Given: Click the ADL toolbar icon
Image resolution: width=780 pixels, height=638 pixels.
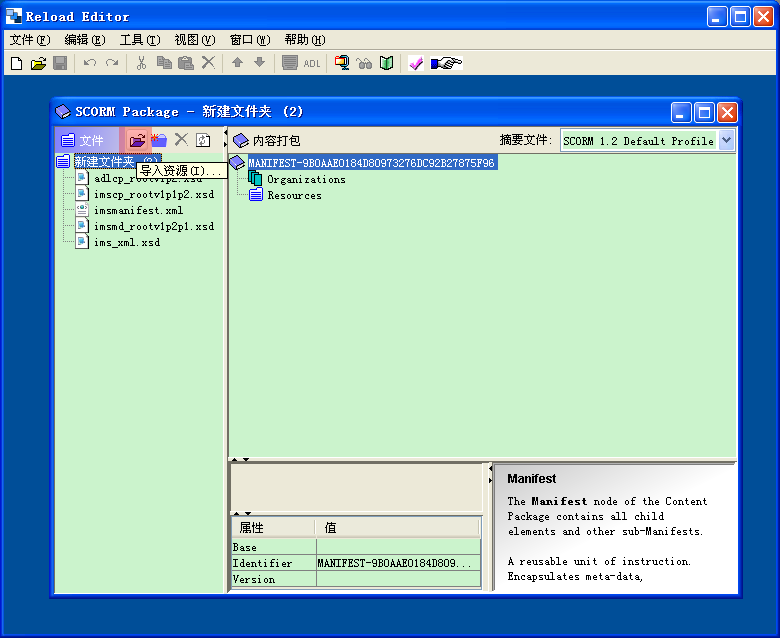Looking at the screenshot, I should (x=312, y=64).
